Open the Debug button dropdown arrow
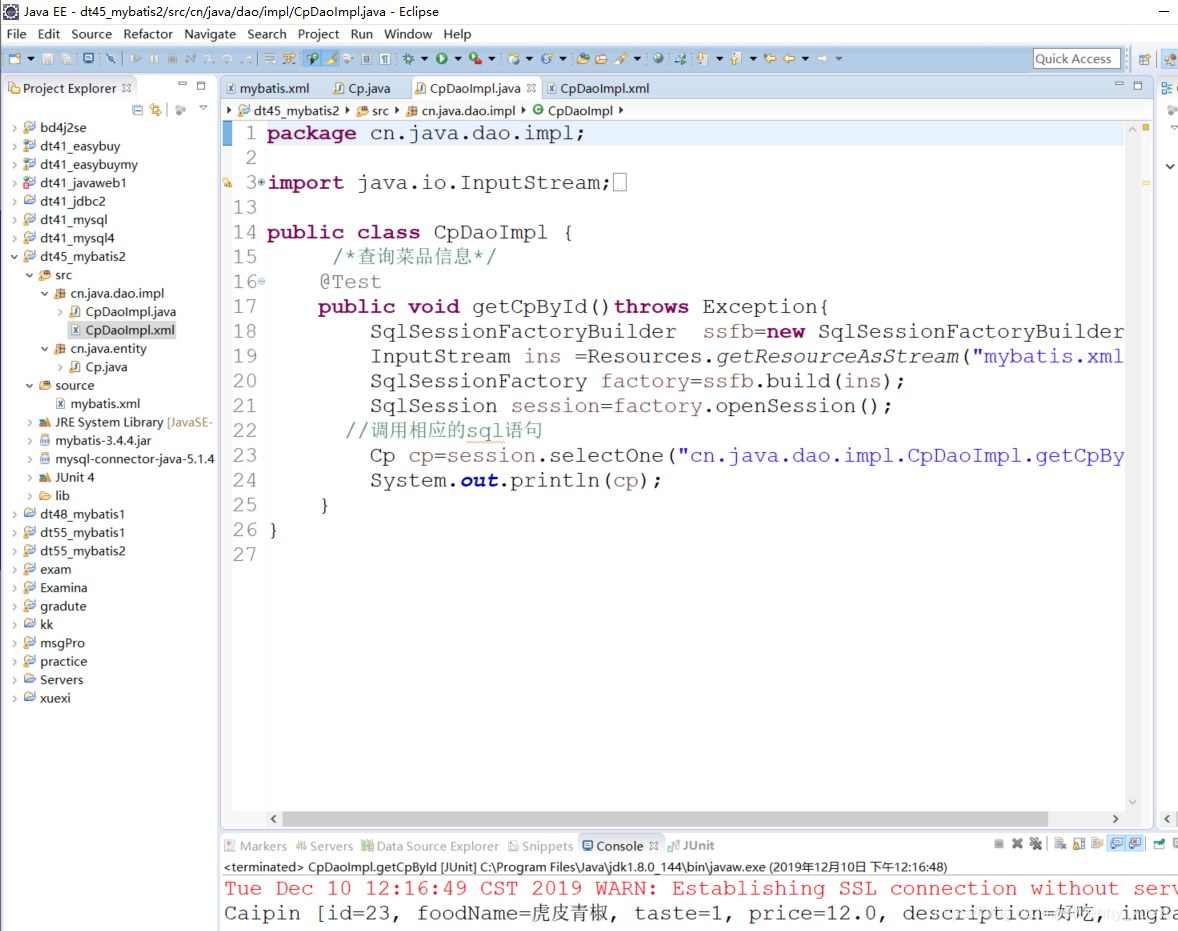 pyautogui.click(x=424, y=59)
